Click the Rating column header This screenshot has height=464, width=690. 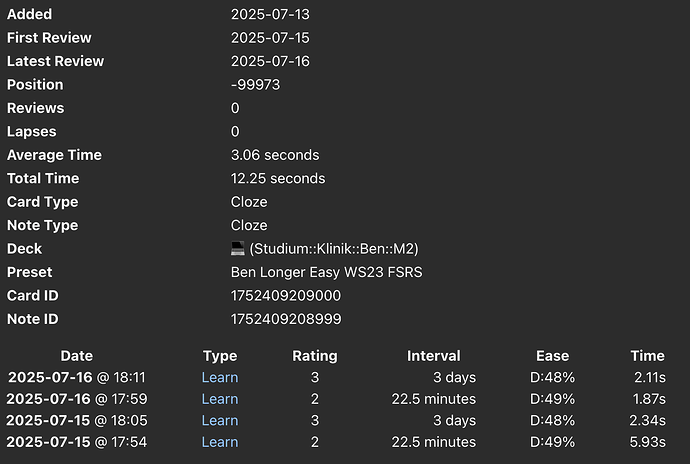315,356
